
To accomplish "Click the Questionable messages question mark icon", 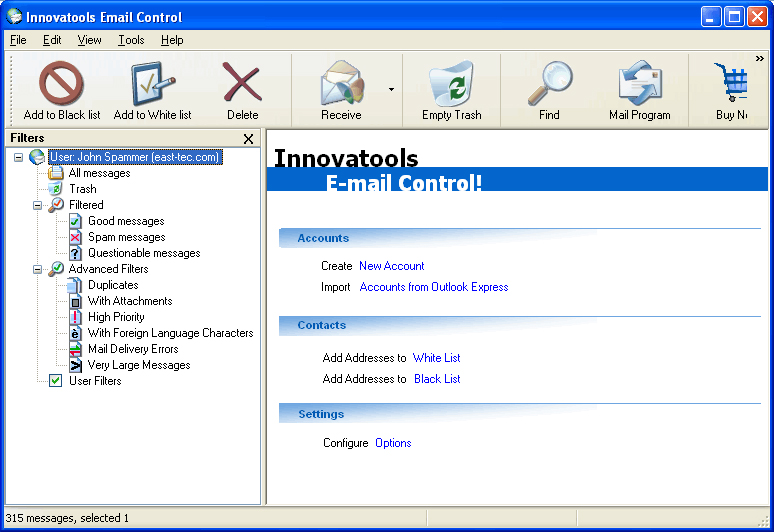I will [x=75, y=253].
